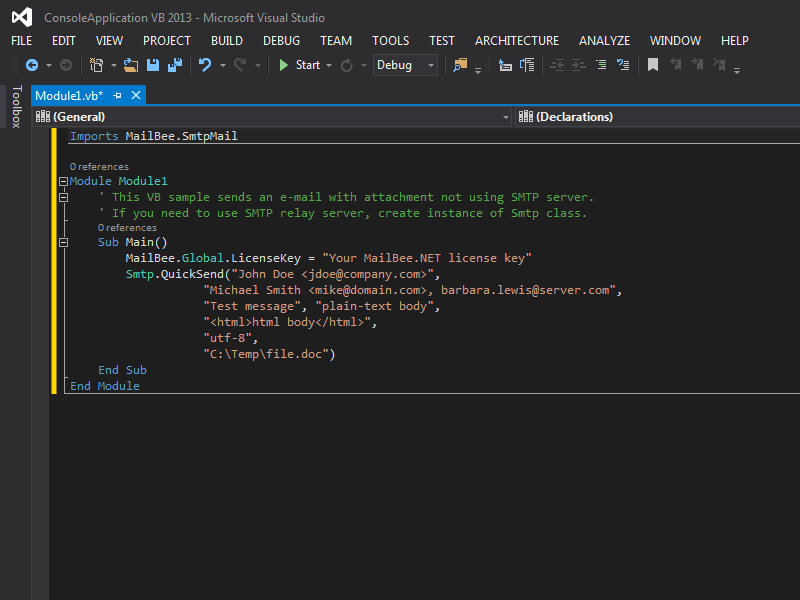Screen dimensions: 800x600
Task: Close the Module1.vb document tab
Action: point(136,95)
